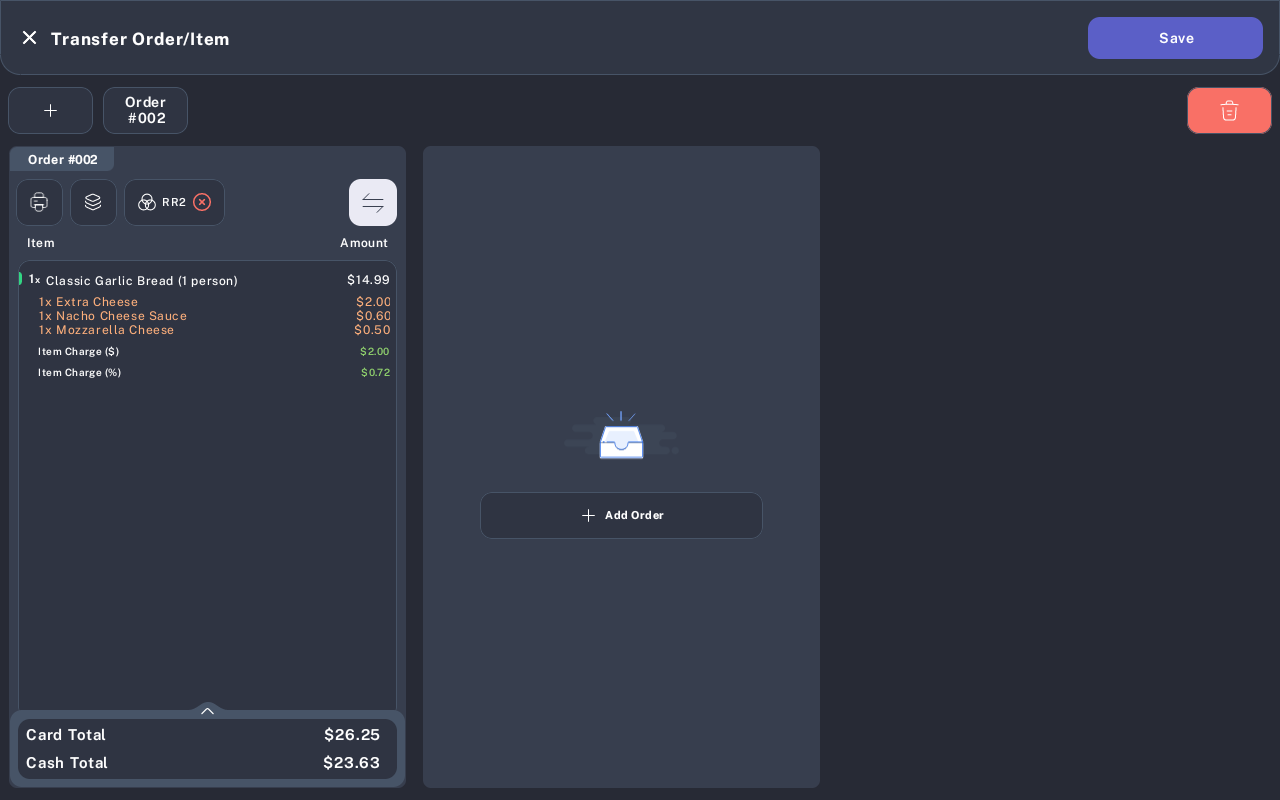Click the $14.99 item price

coord(368,280)
